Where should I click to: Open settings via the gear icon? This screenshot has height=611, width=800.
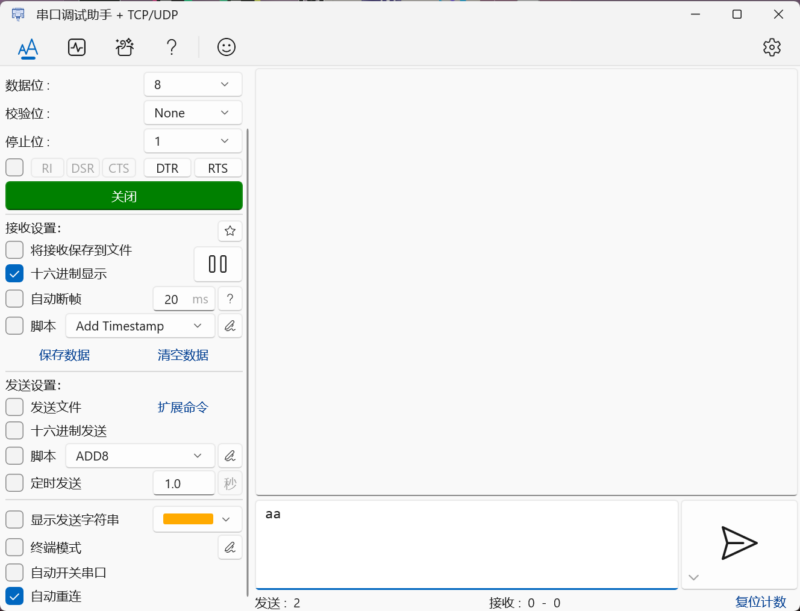[771, 47]
